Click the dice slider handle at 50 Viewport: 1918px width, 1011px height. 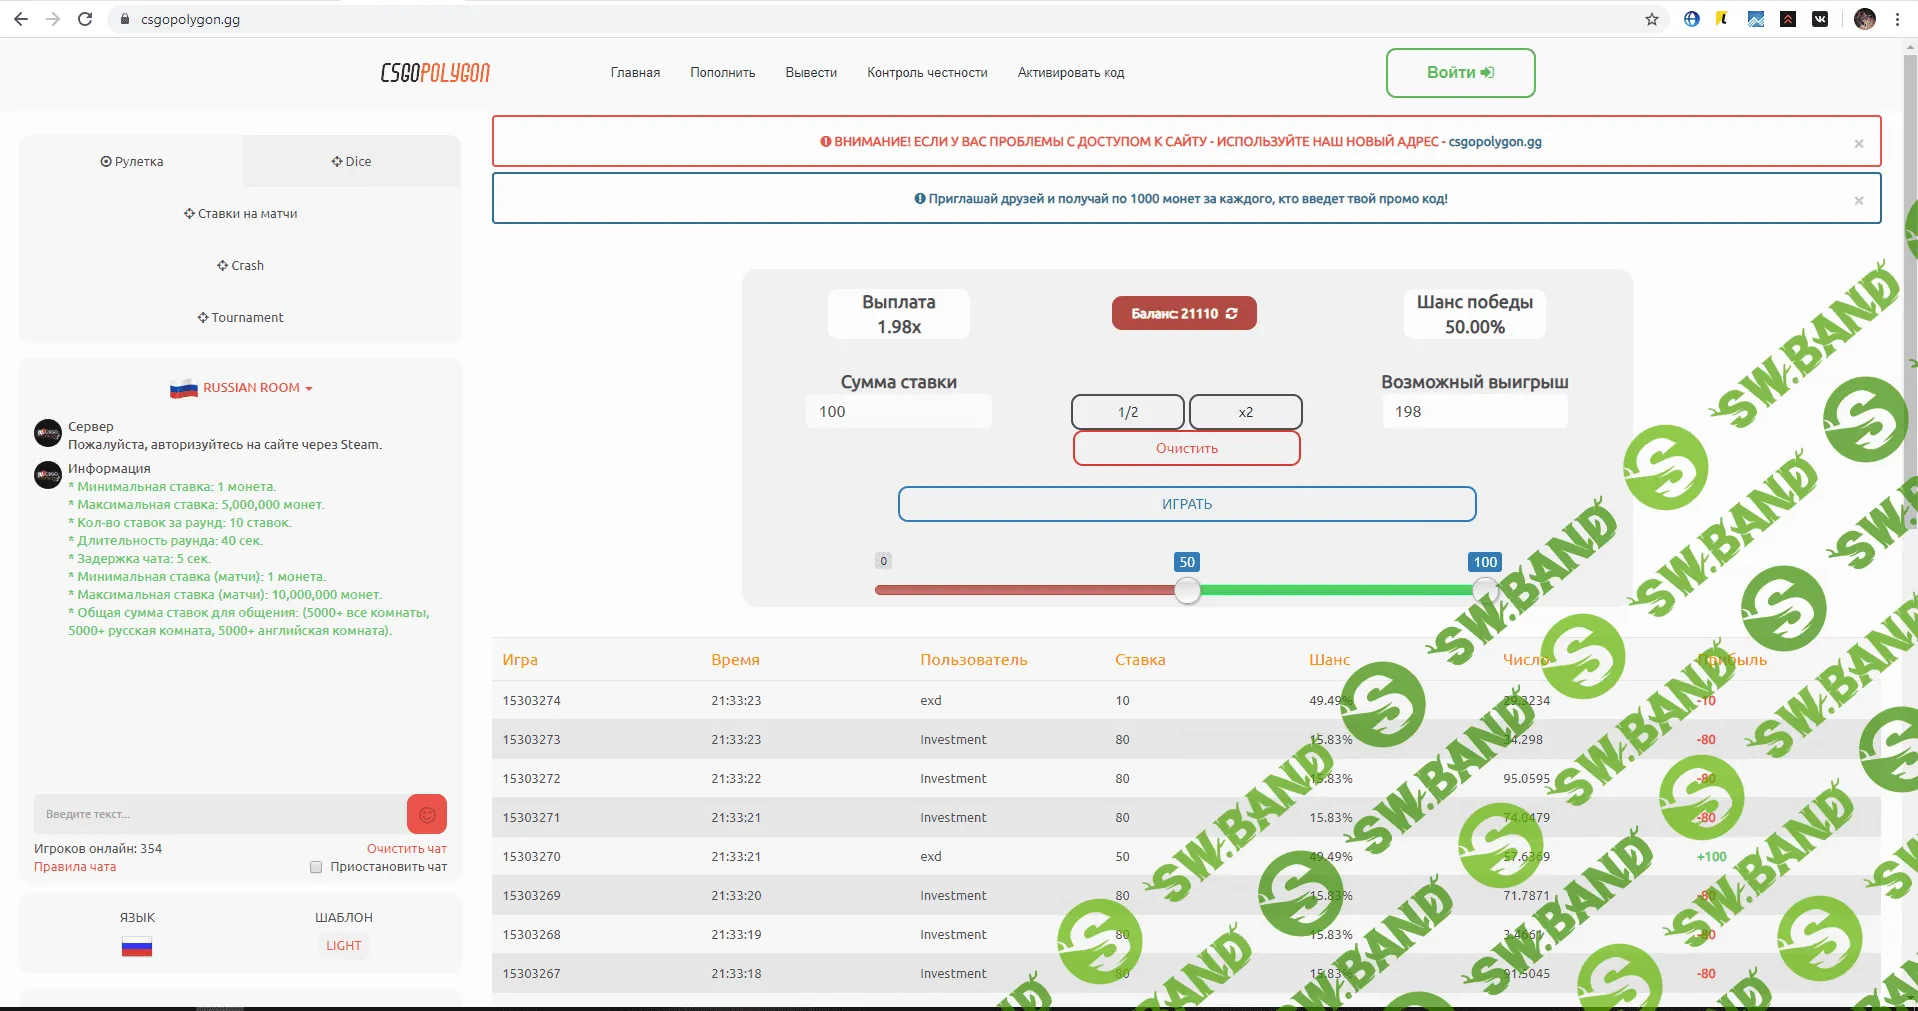(x=1187, y=591)
